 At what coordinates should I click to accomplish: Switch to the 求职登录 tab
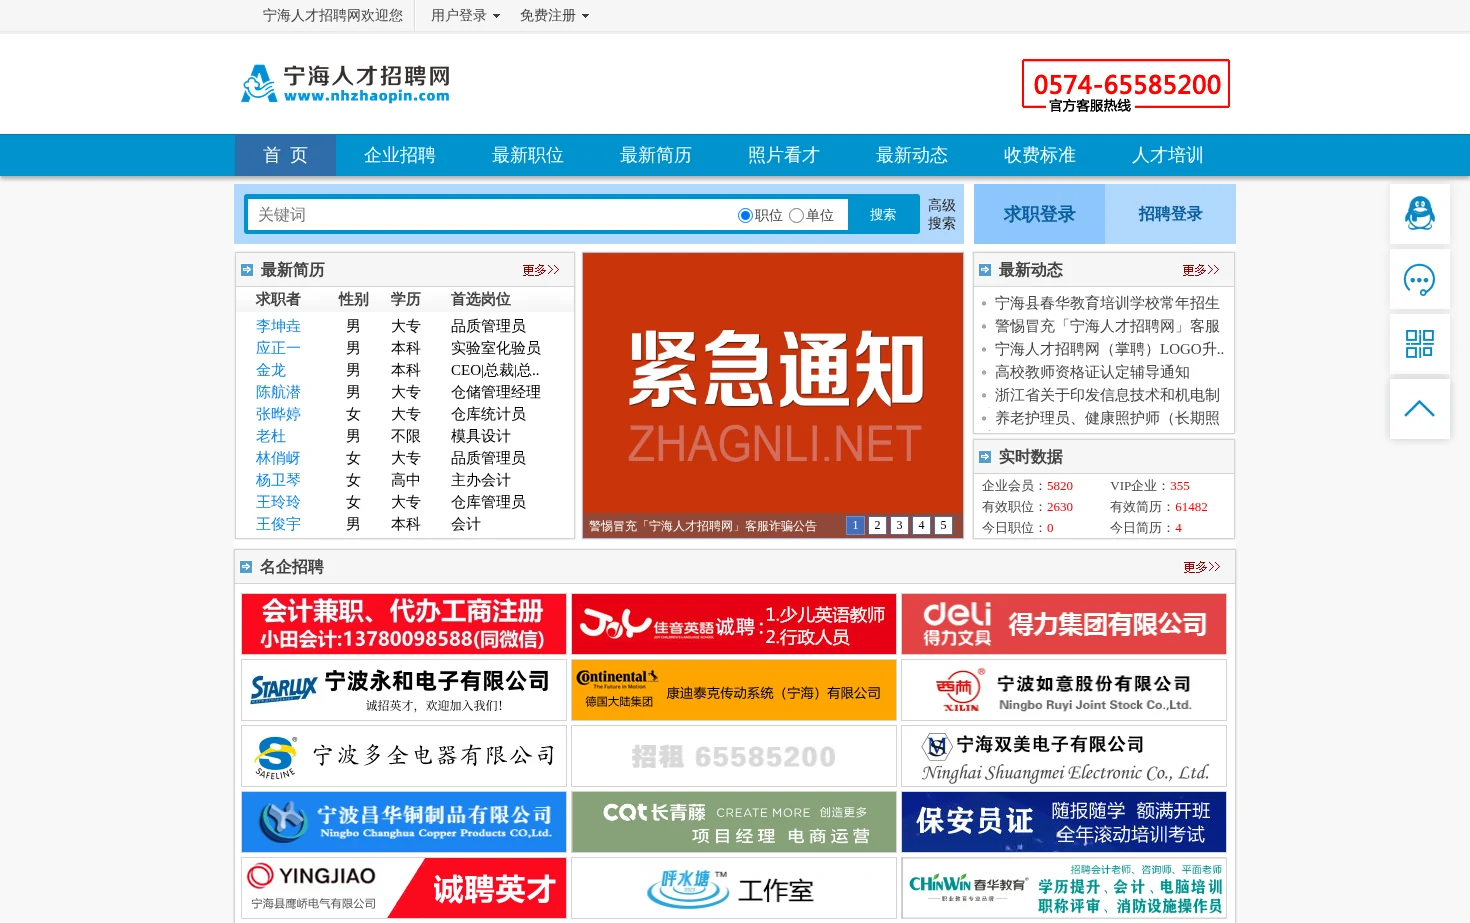(x=1040, y=214)
